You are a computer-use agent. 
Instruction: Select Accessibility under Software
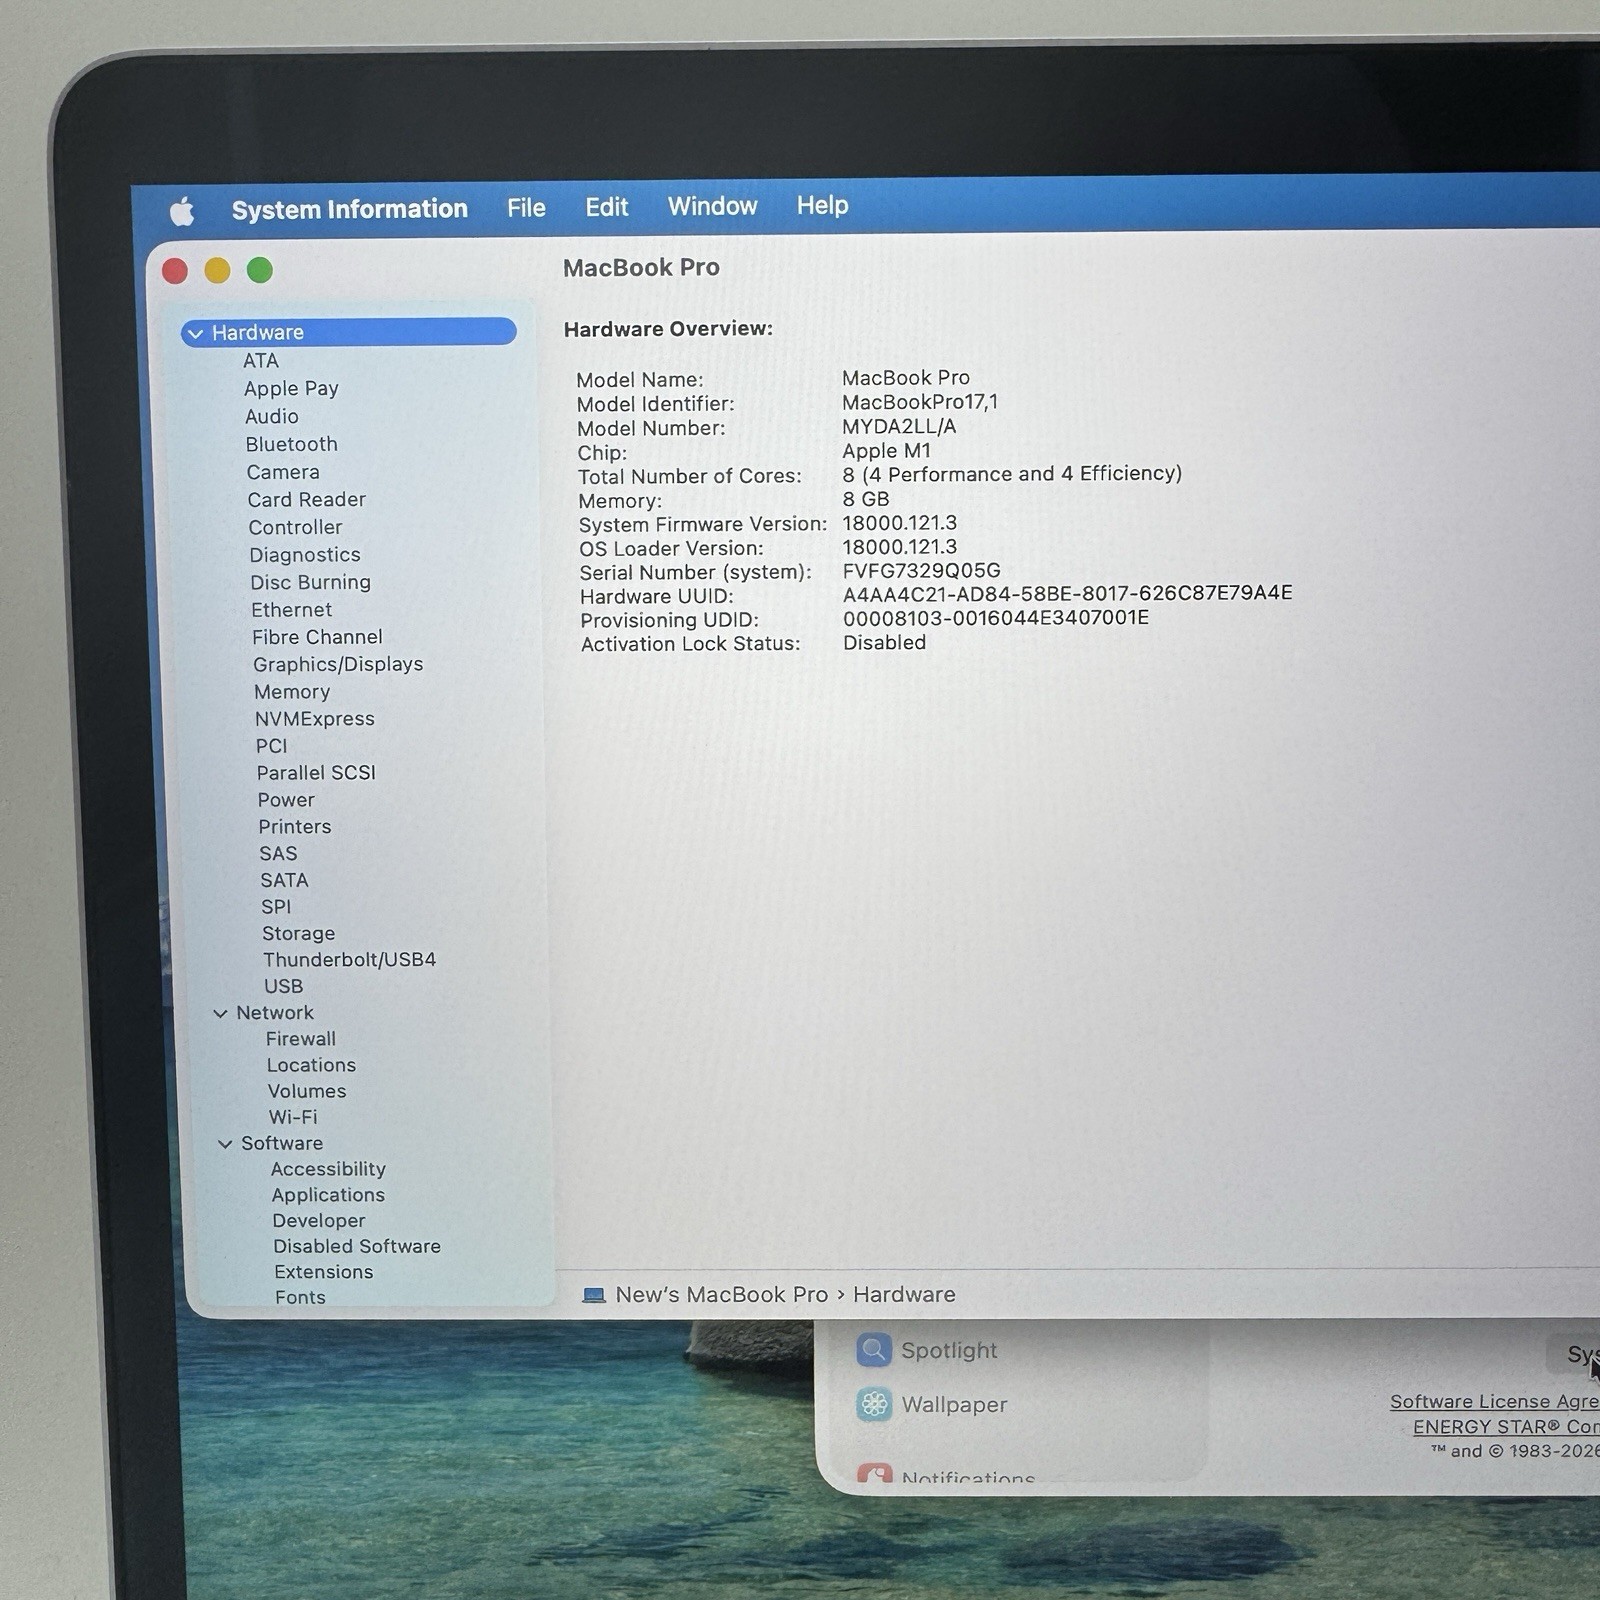tap(328, 1169)
